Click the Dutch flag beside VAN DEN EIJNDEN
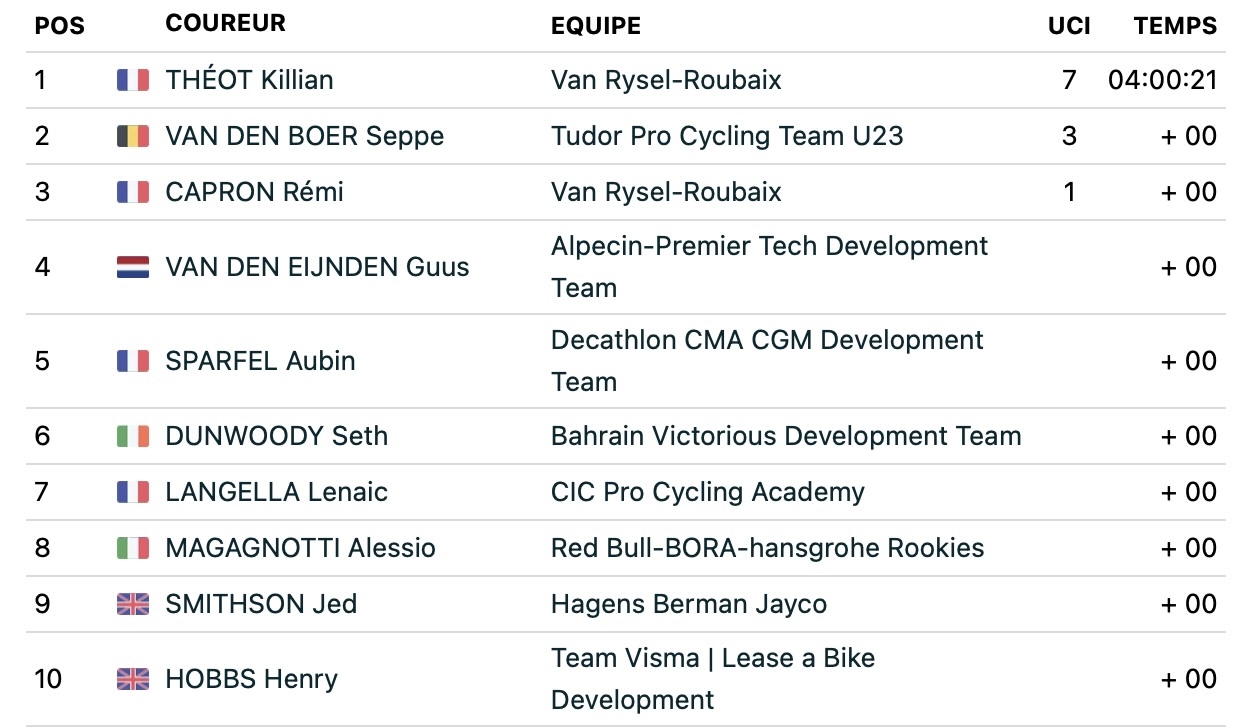 [132, 267]
